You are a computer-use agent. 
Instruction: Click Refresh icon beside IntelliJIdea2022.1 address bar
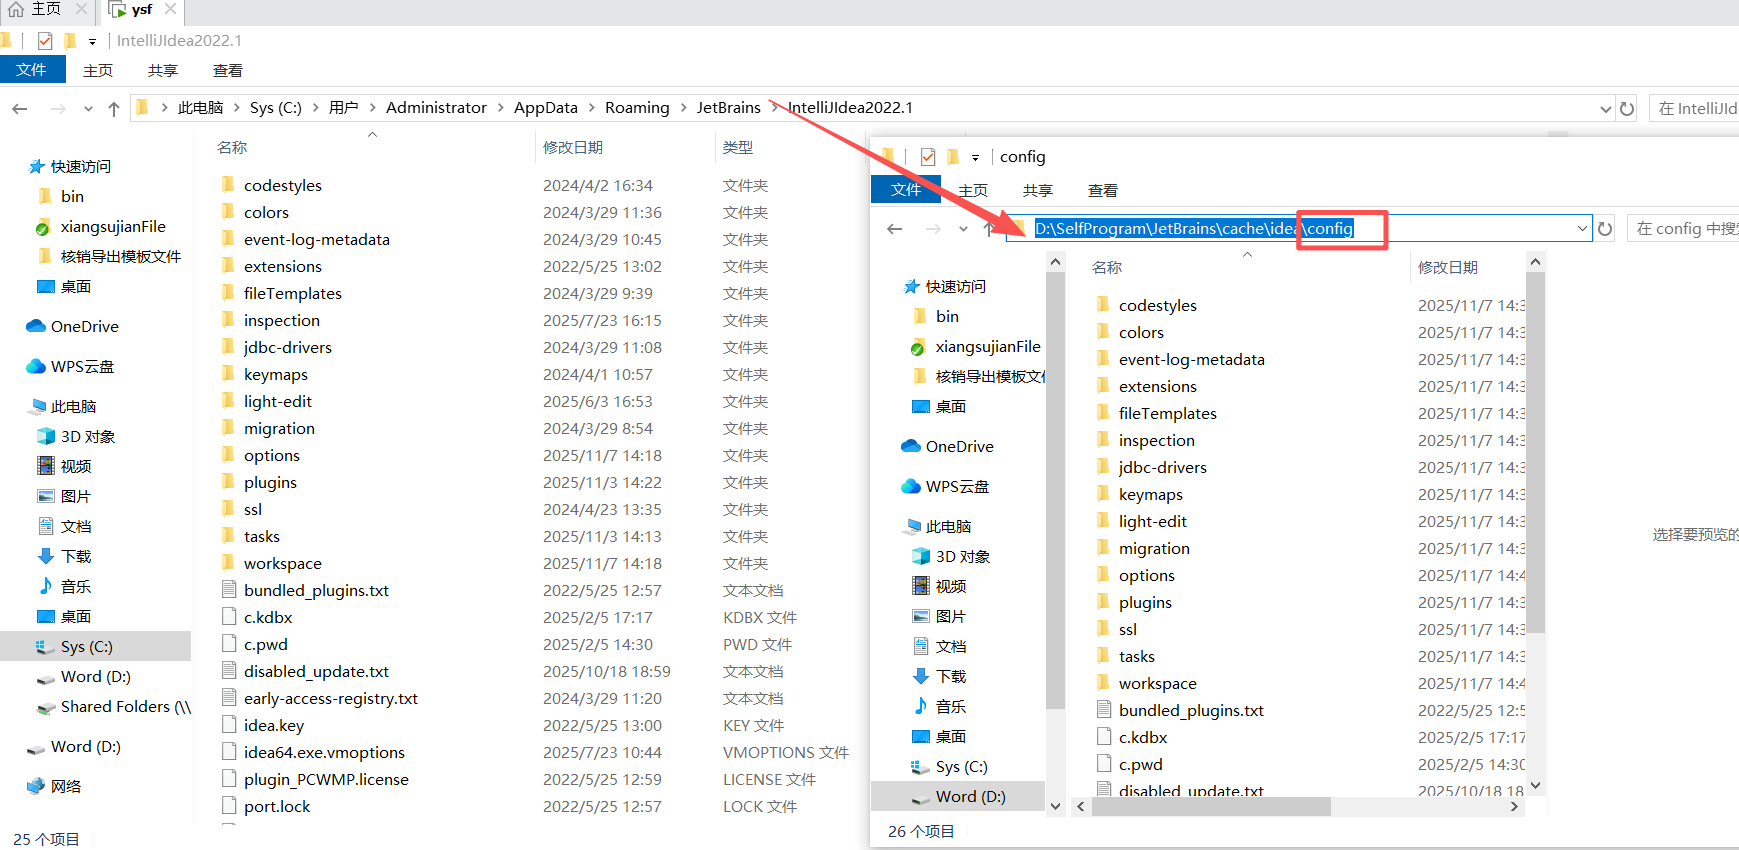pos(1627,108)
